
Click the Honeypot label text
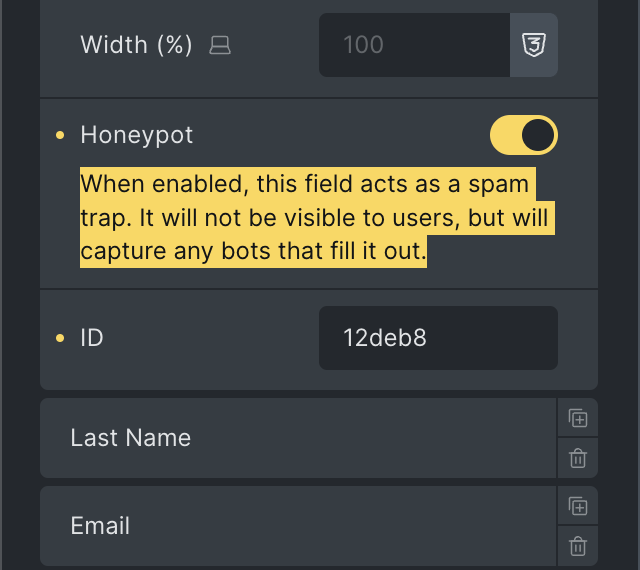click(137, 135)
